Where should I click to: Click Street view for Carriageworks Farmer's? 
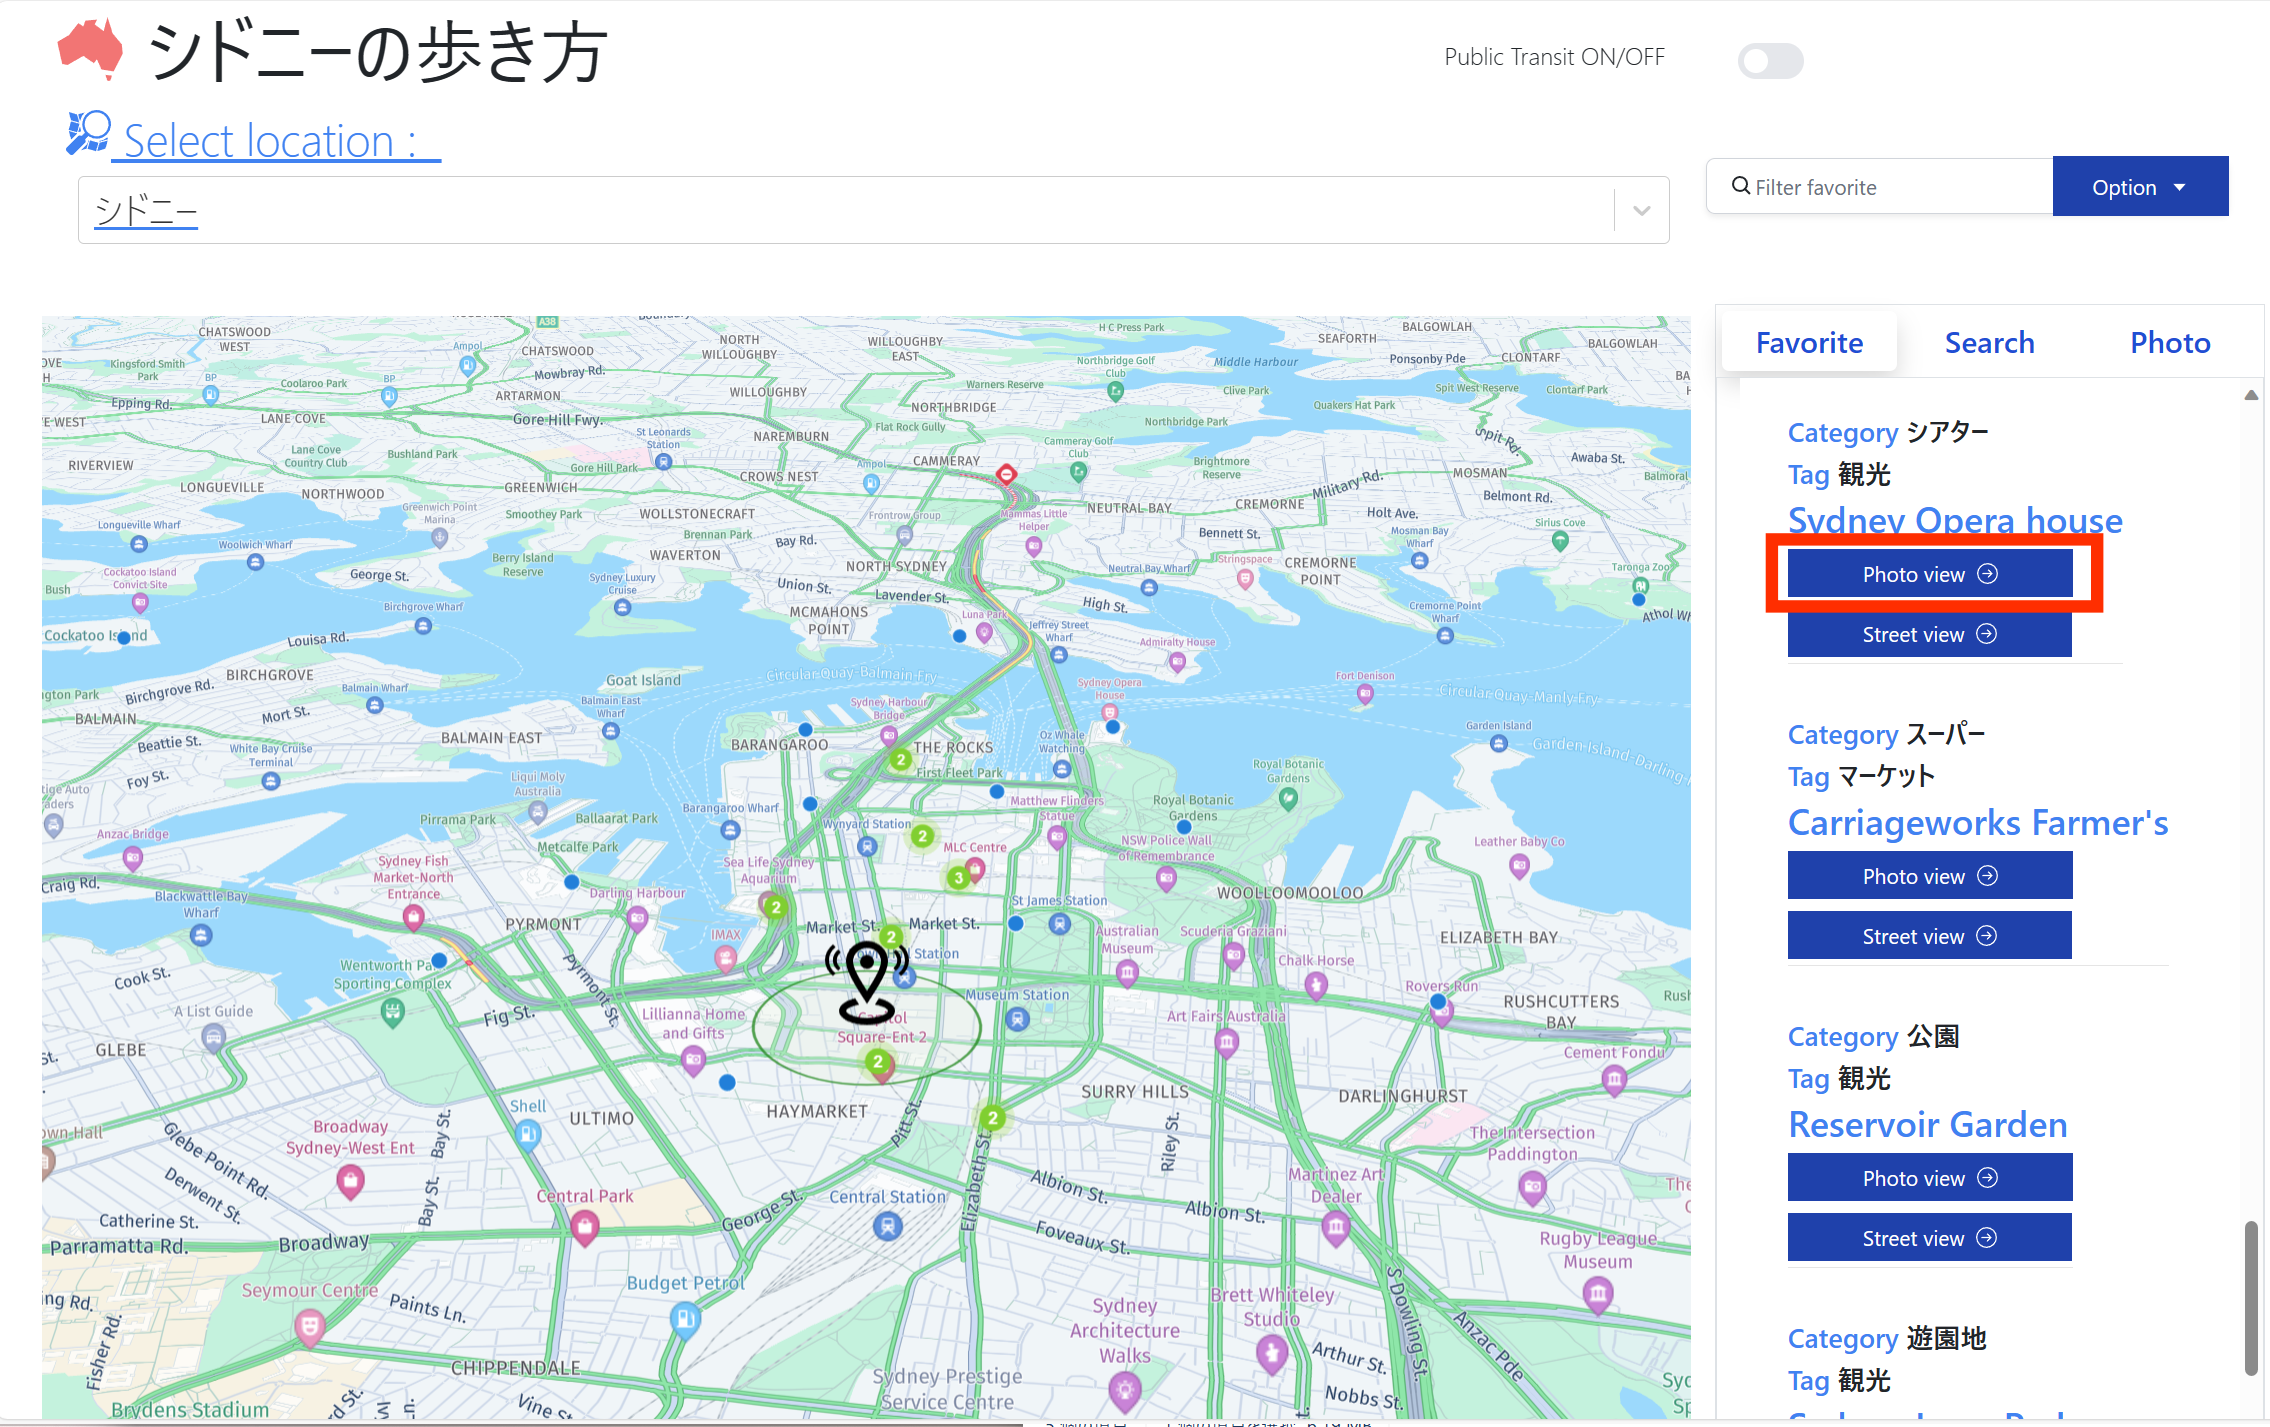click(x=1929, y=934)
